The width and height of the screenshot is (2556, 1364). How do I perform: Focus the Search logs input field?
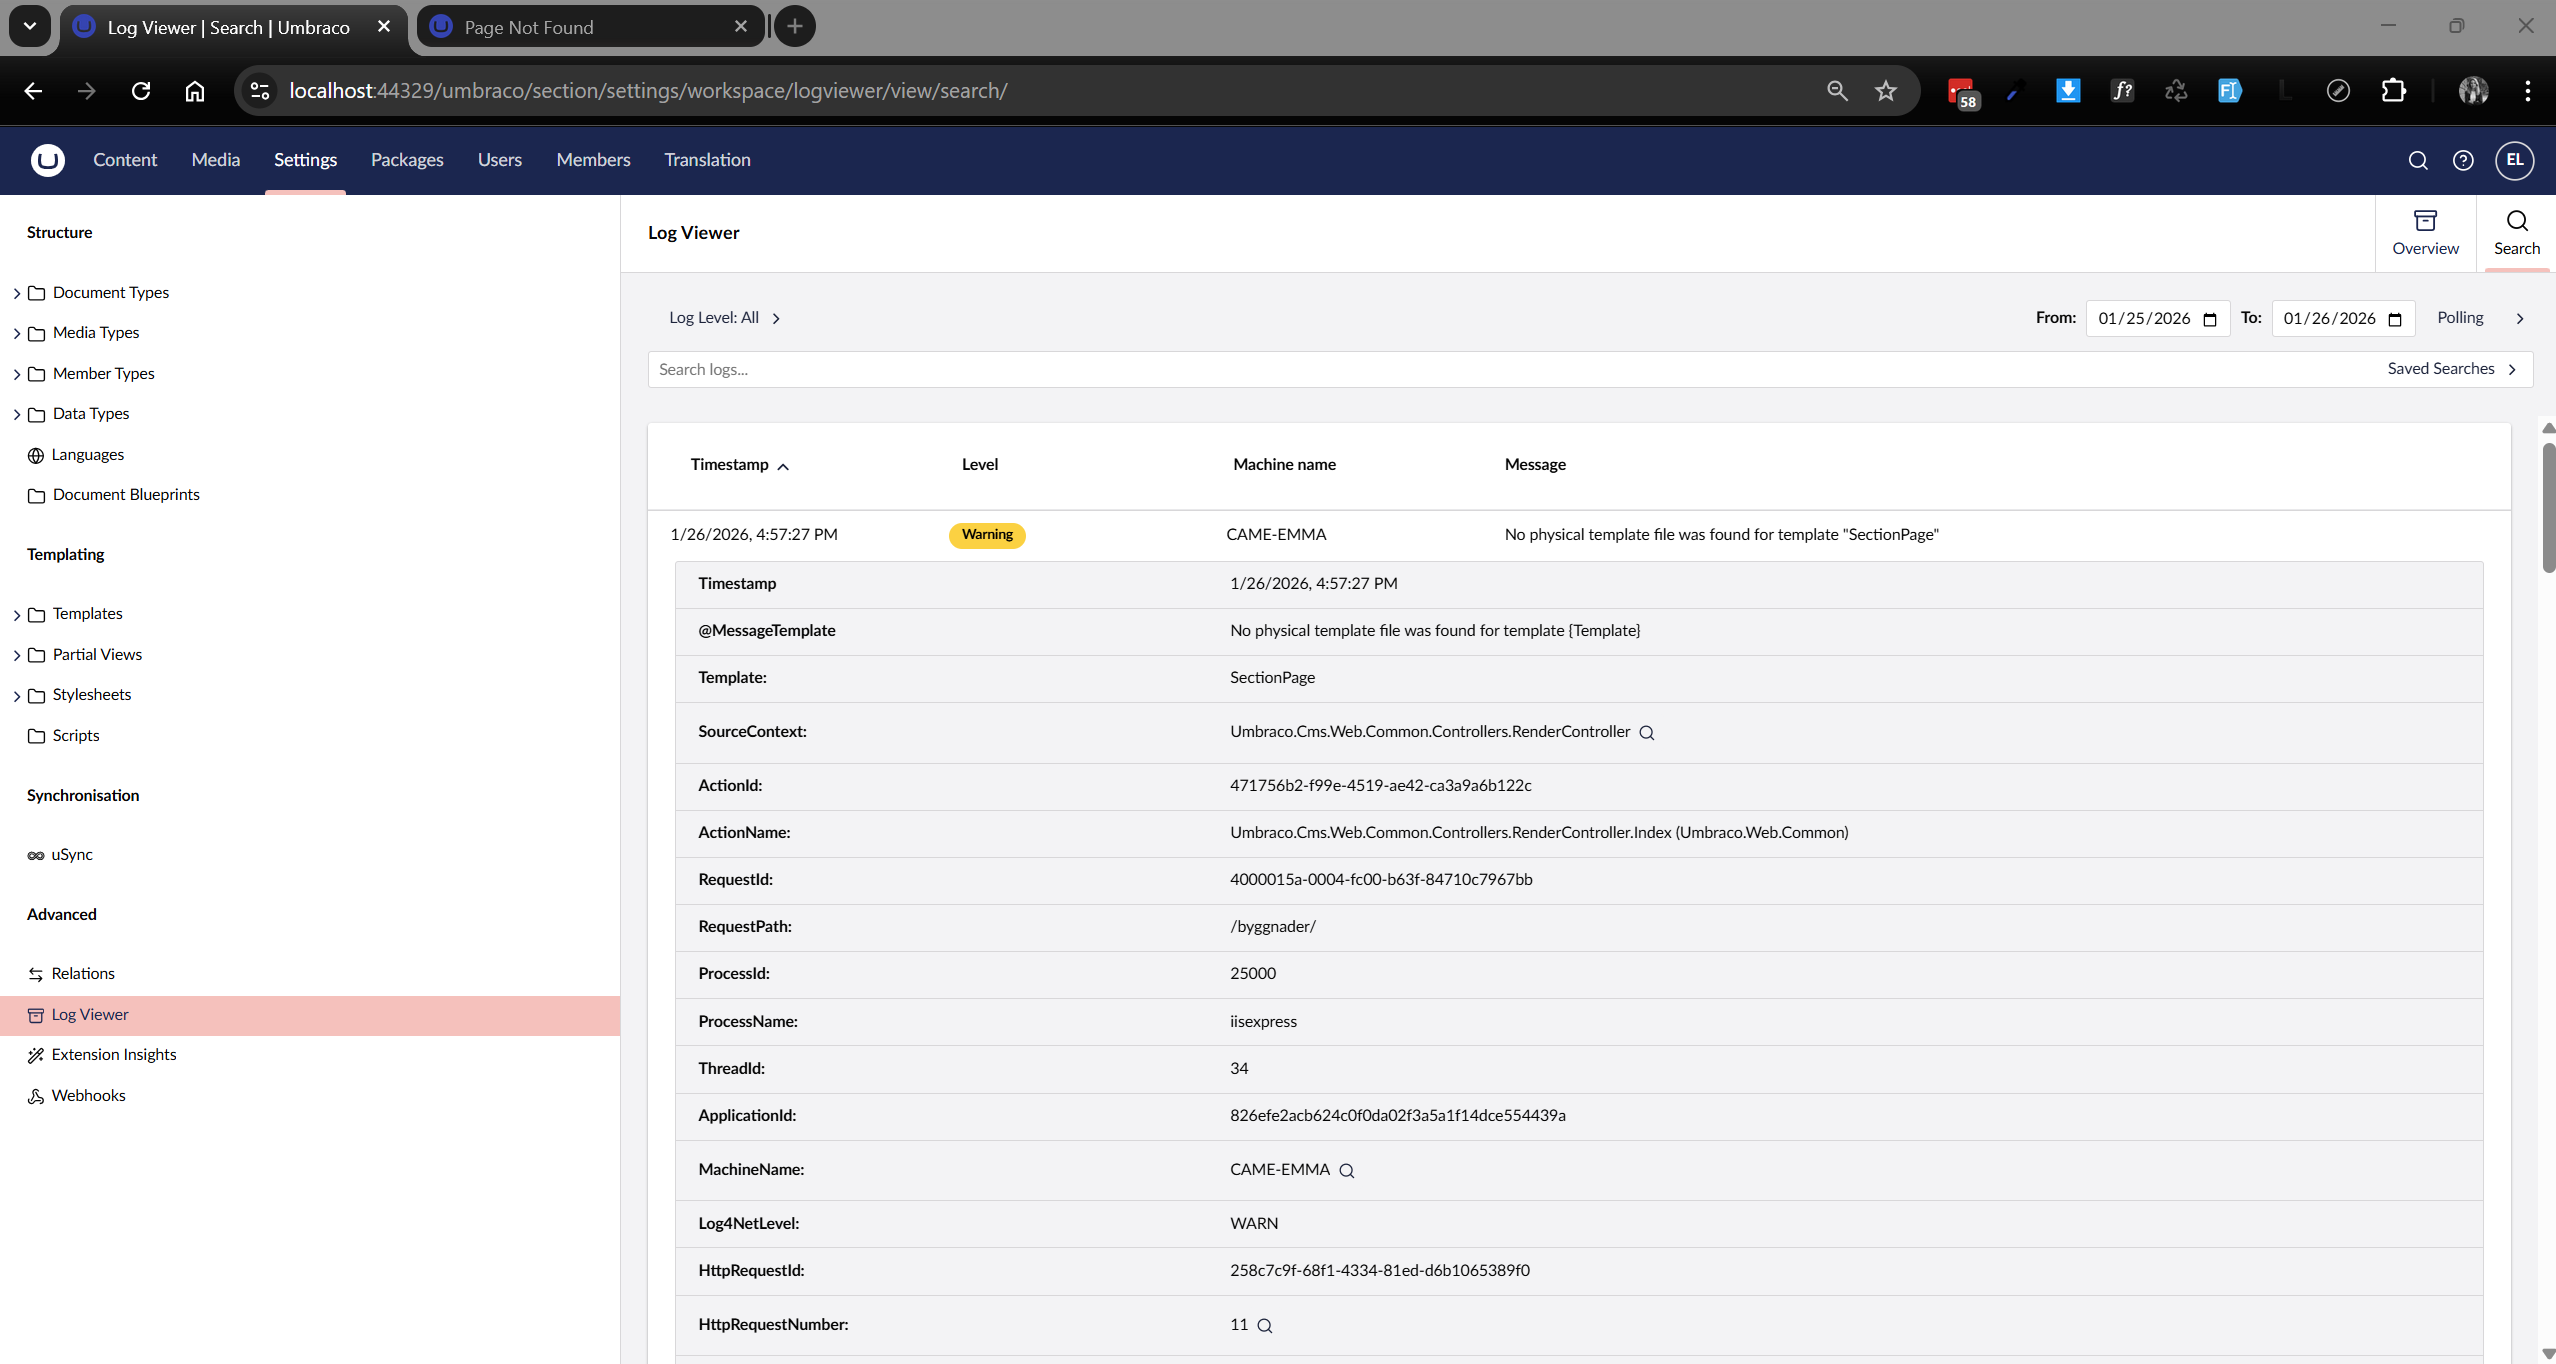[x=1500, y=370]
